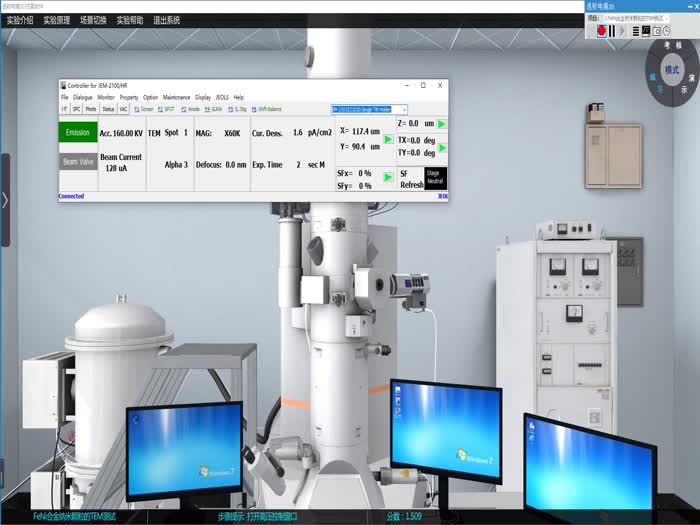Screen dimensions: 700x525
Task: Open the 实验原理 menu item
Action: (x=56, y=20)
